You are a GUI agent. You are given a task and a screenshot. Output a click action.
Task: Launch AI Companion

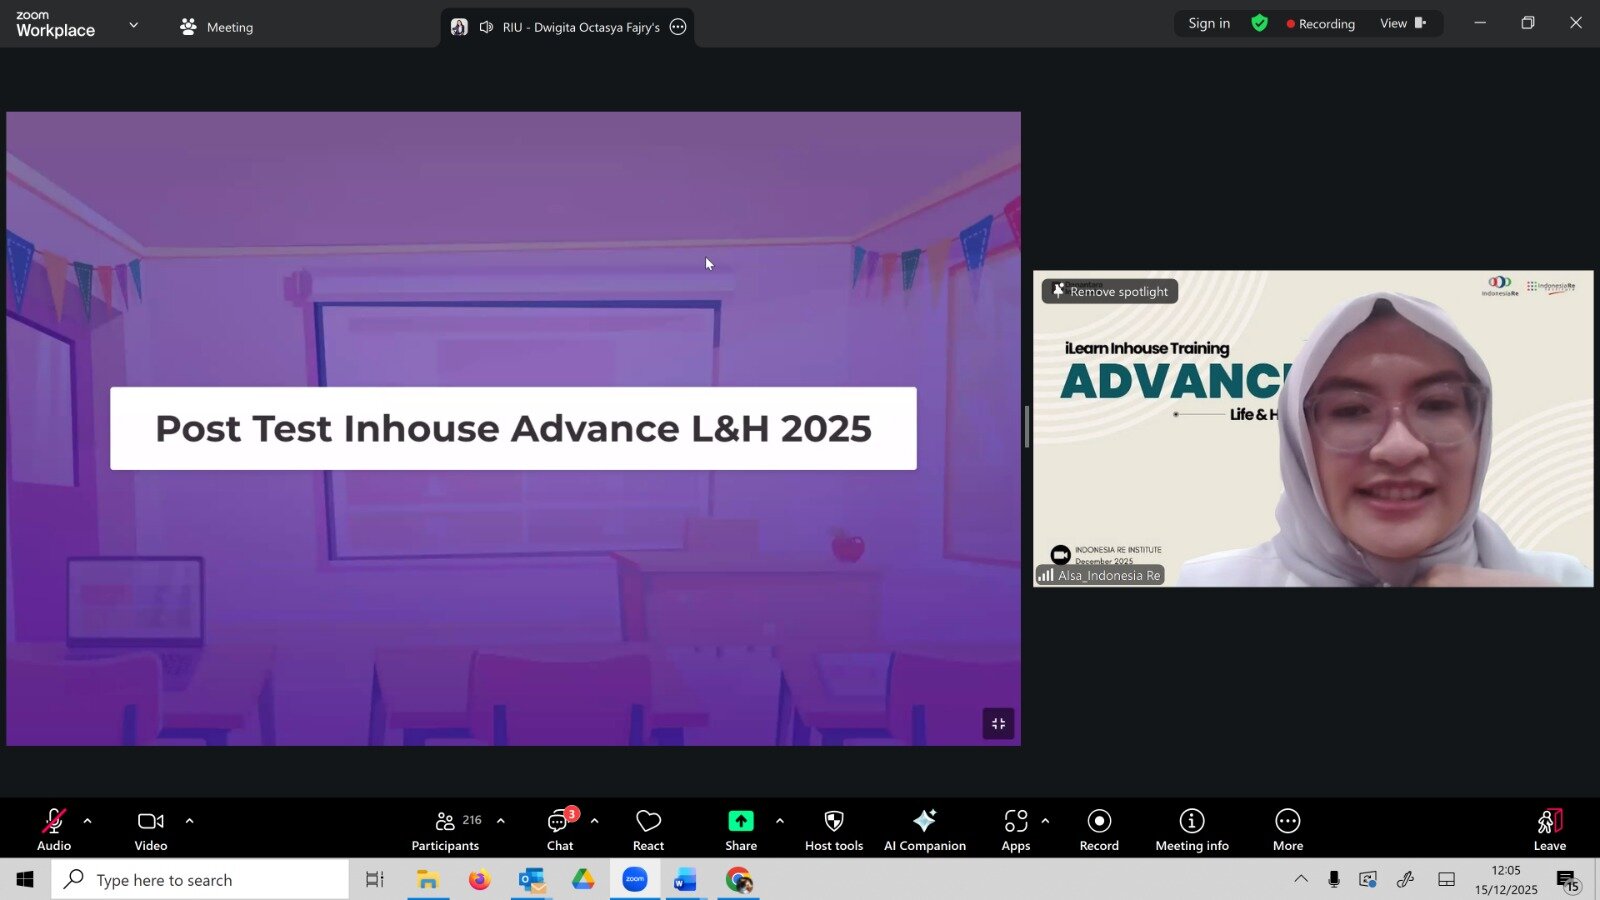(x=924, y=829)
